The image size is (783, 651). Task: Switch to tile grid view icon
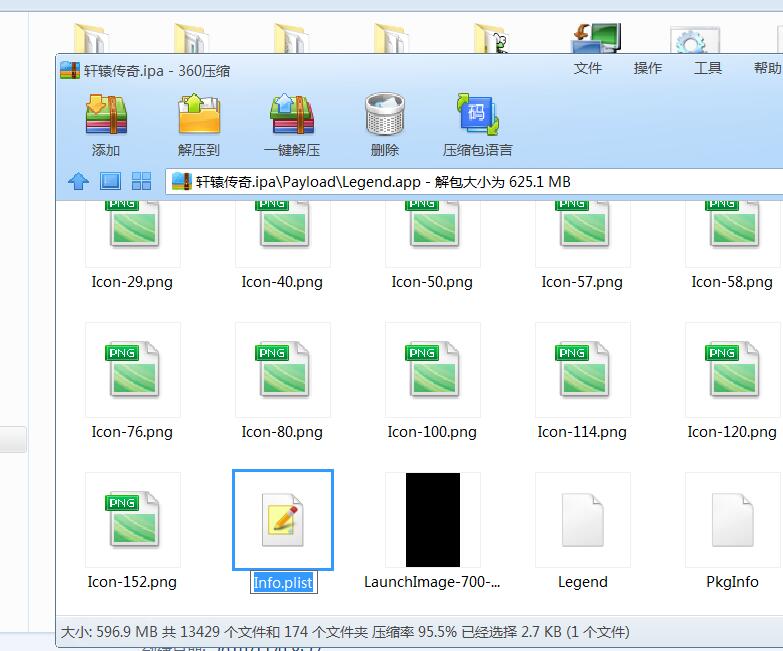click(x=141, y=181)
